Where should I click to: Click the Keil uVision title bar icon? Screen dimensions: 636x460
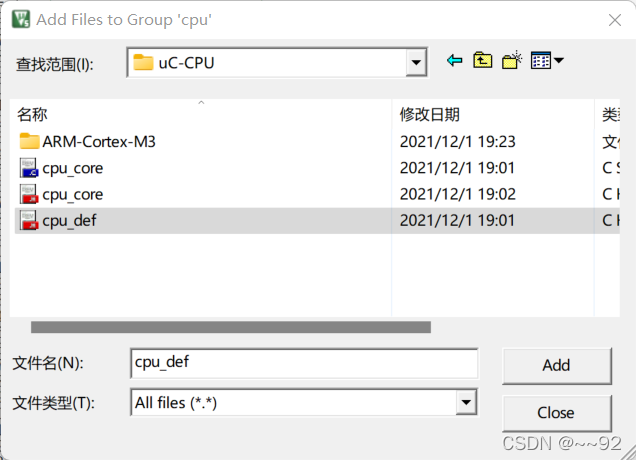pyautogui.click(x=21, y=19)
